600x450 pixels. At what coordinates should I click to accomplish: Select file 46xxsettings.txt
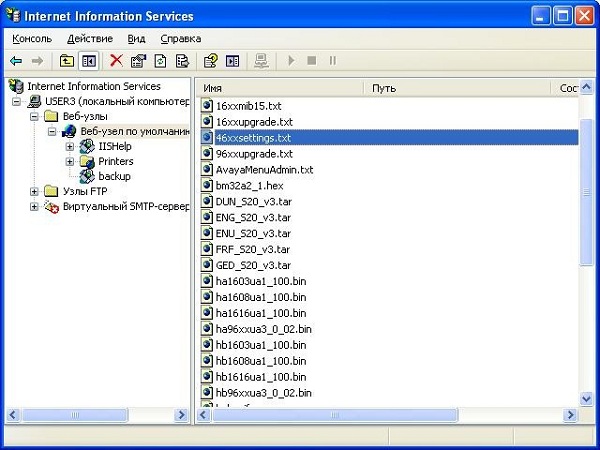(x=253, y=138)
